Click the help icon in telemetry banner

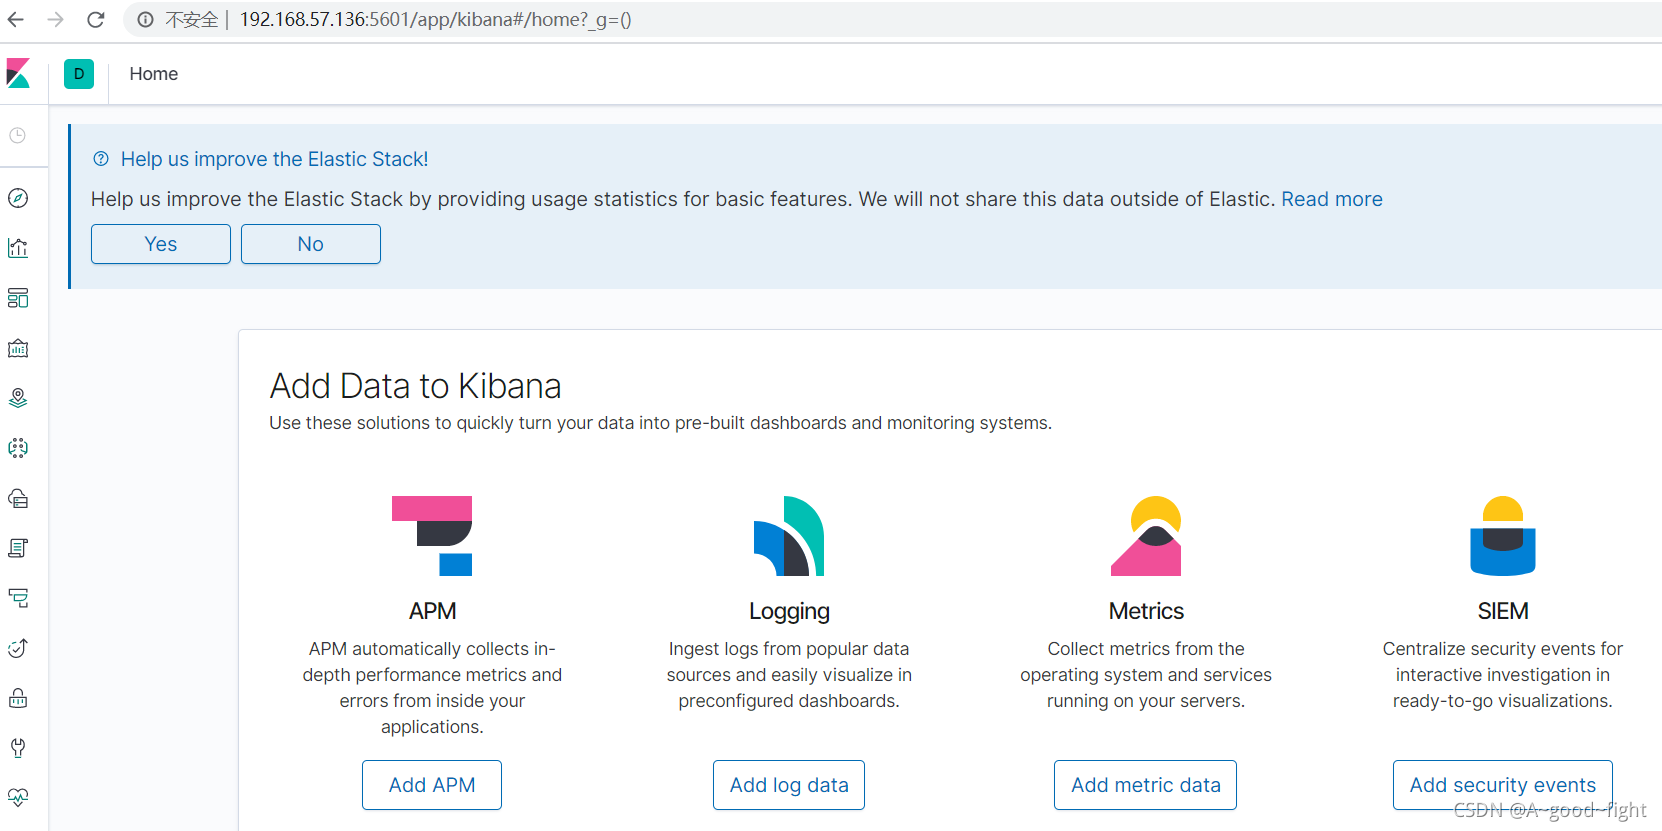tap(101, 159)
